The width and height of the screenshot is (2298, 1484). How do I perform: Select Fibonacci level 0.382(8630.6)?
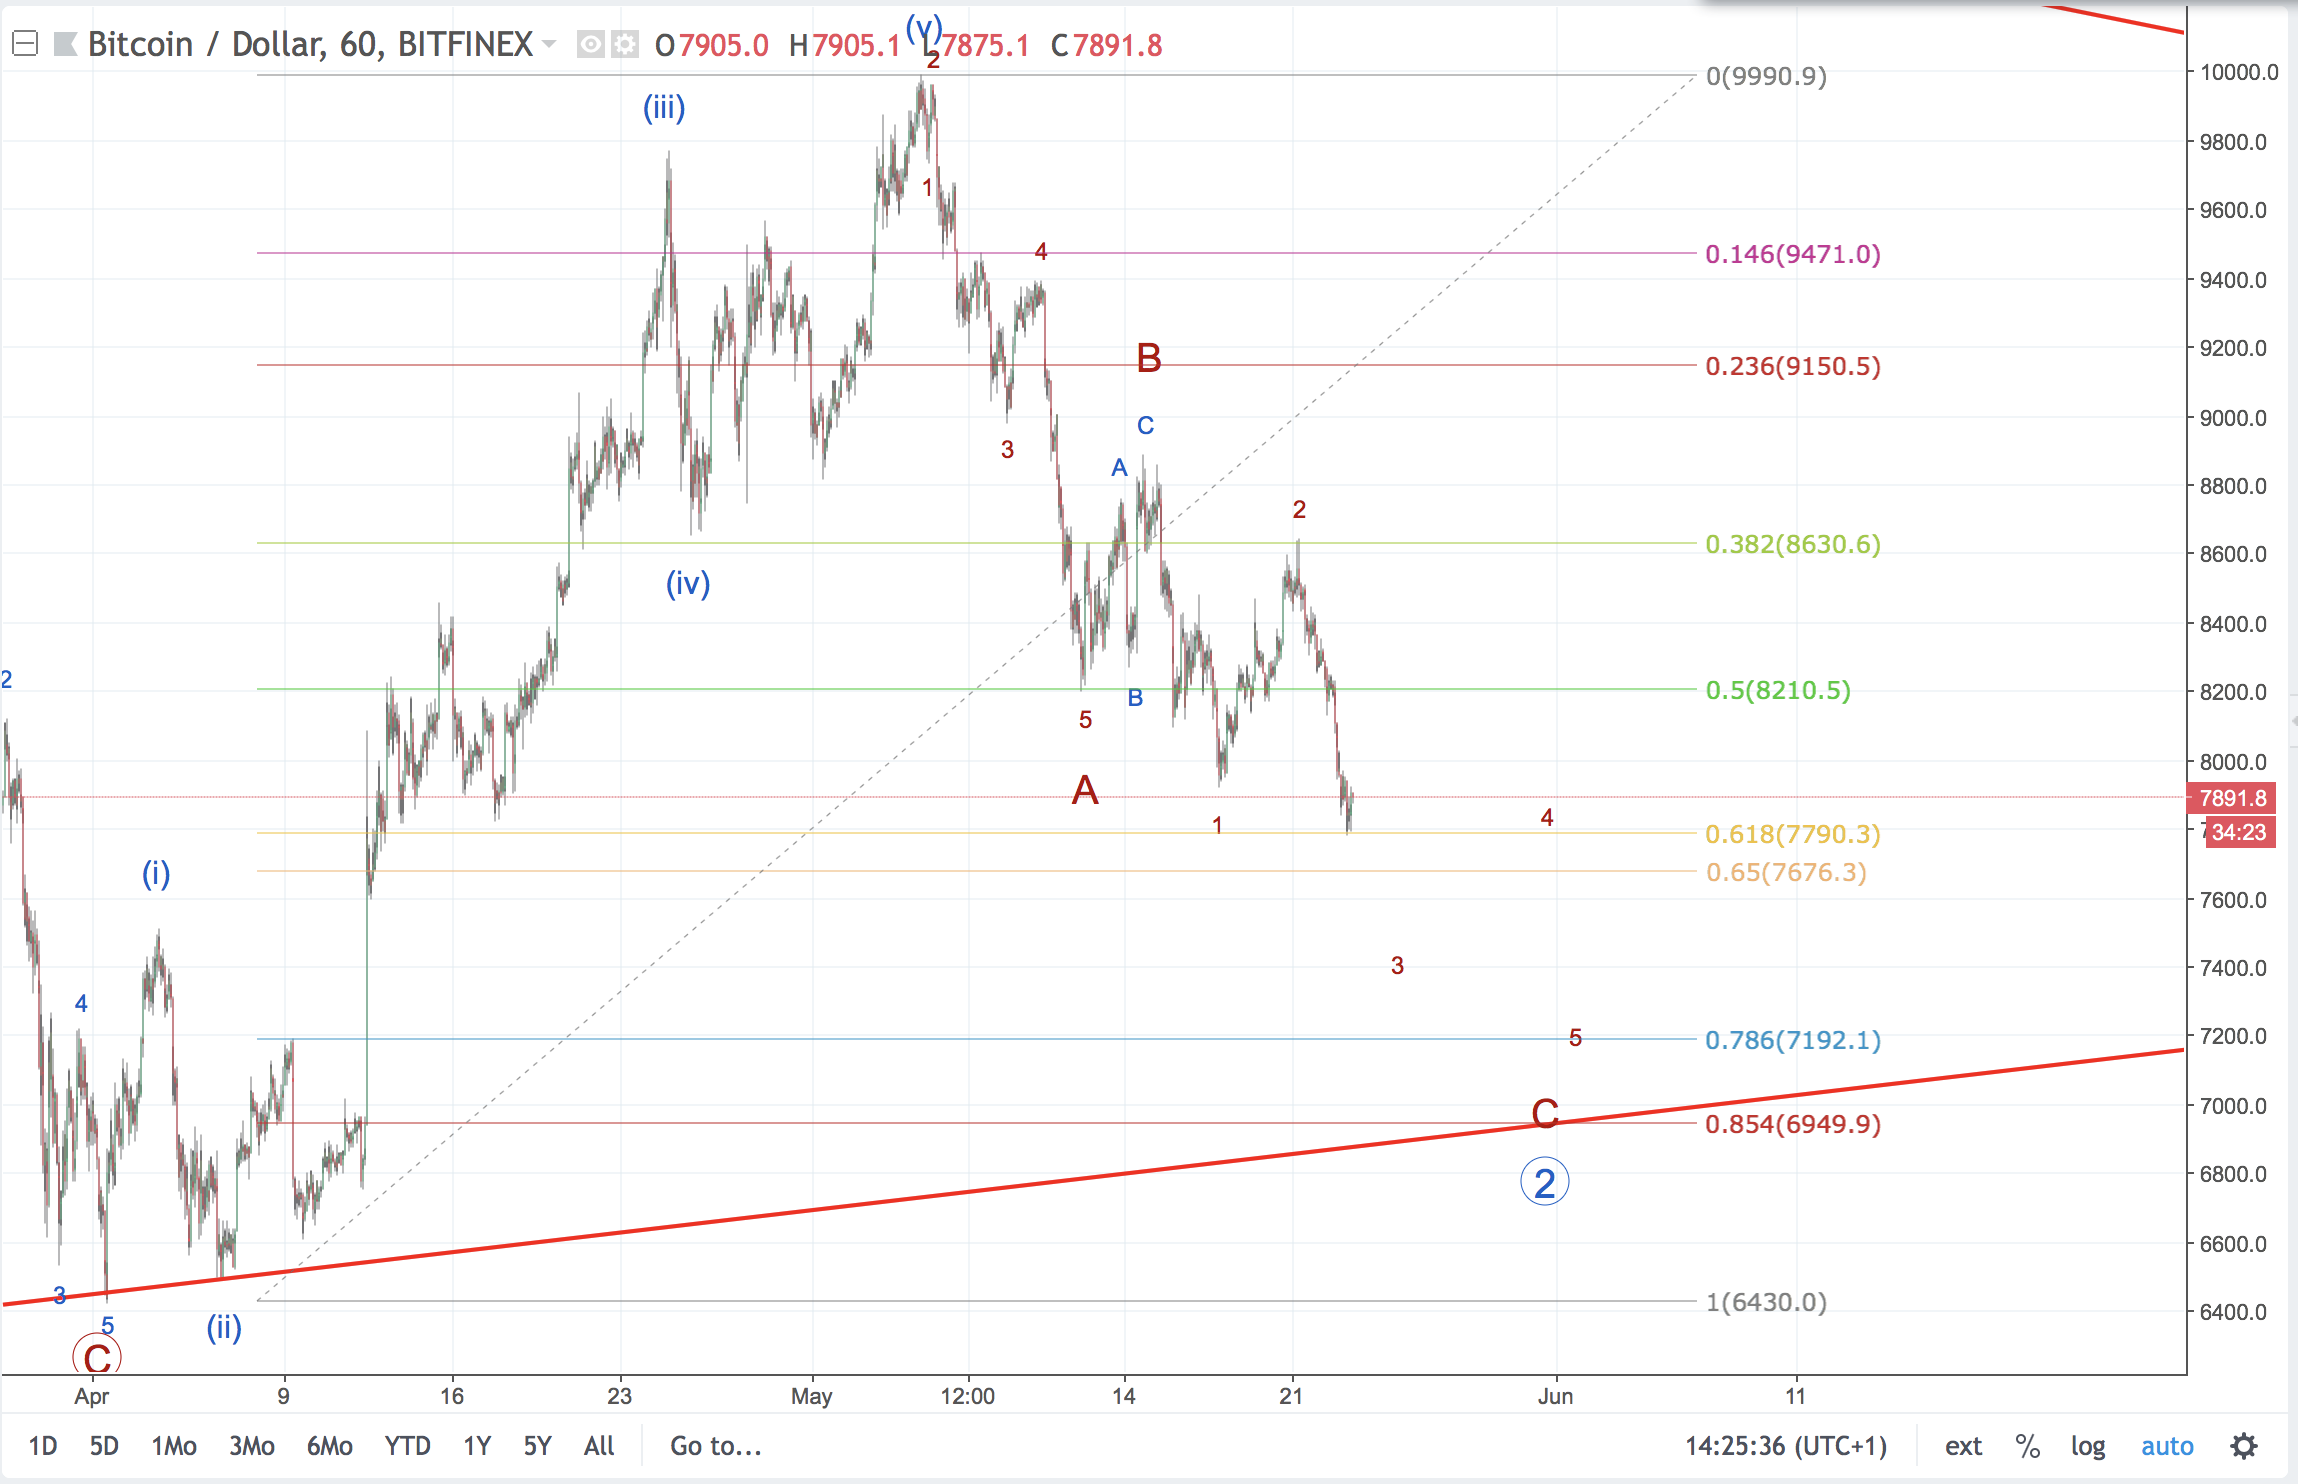pyautogui.click(x=1793, y=544)
